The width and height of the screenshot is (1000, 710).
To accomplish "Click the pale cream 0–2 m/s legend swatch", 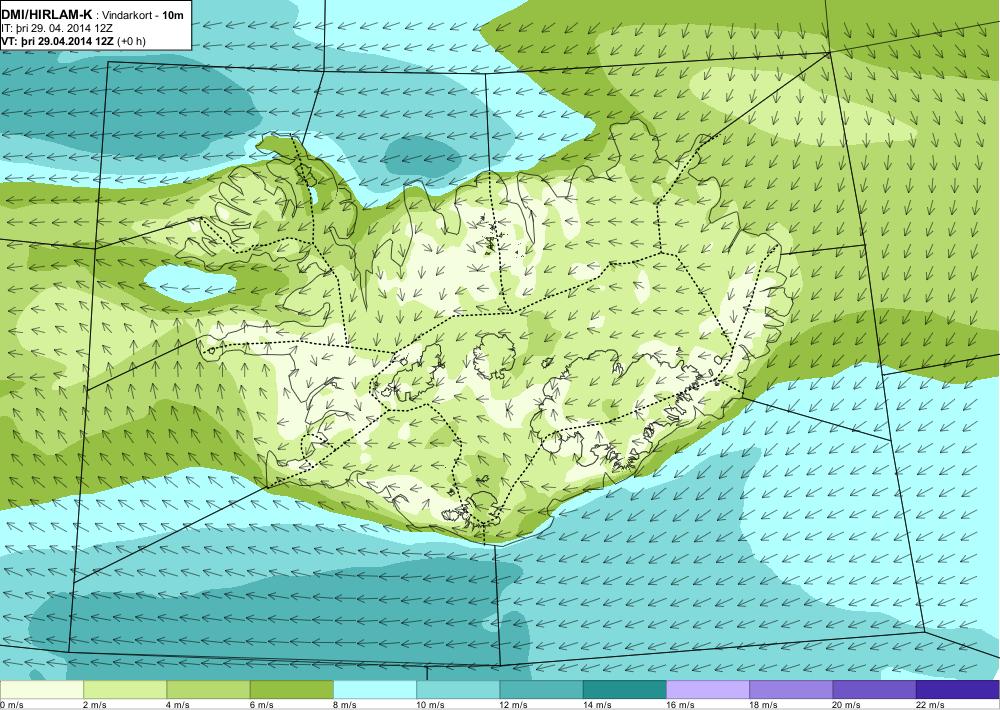I will [x=42, y=690].
